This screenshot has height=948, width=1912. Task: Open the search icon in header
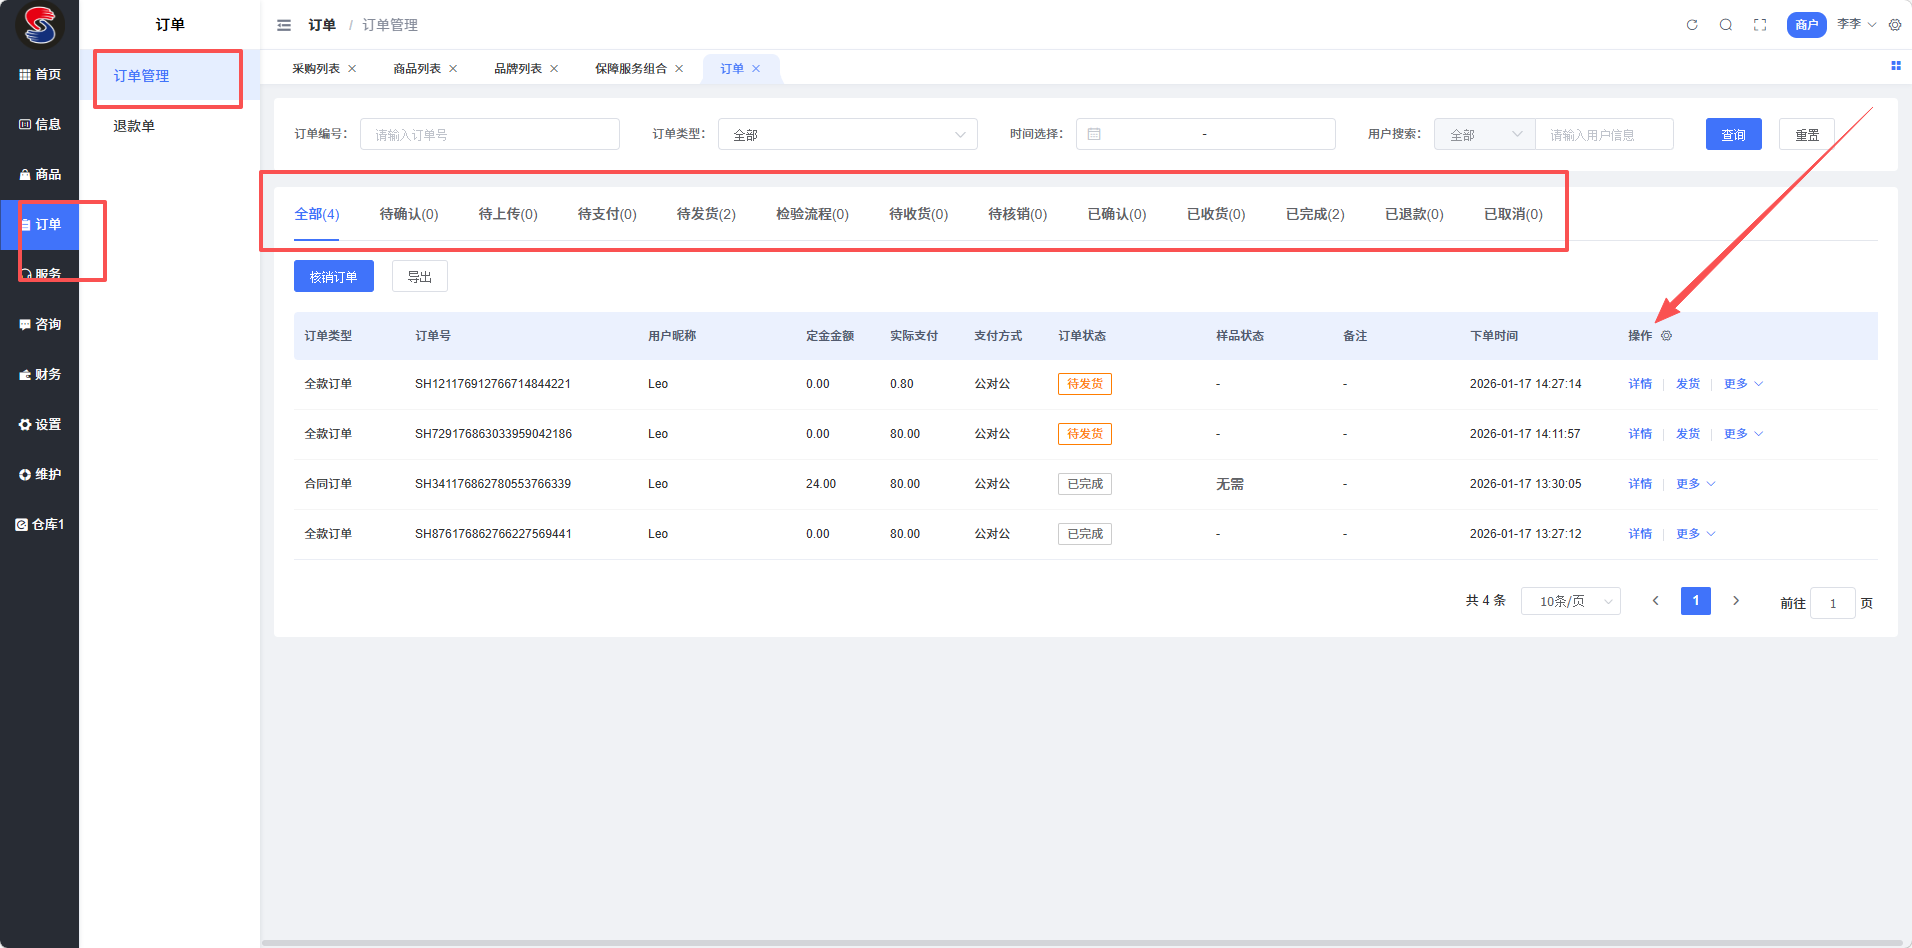point(1726,25)
